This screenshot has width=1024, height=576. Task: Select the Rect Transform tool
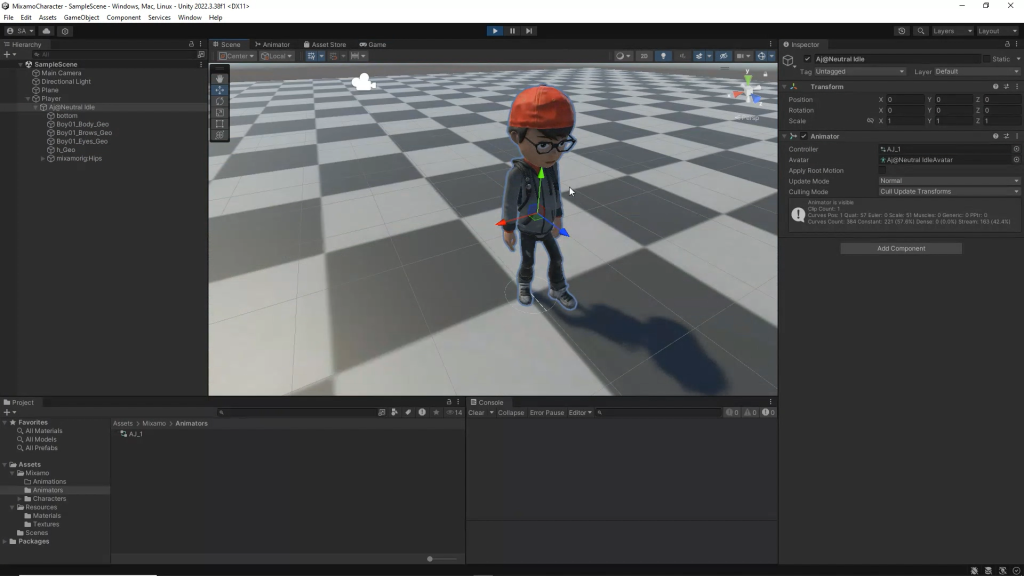pos(219,124)
